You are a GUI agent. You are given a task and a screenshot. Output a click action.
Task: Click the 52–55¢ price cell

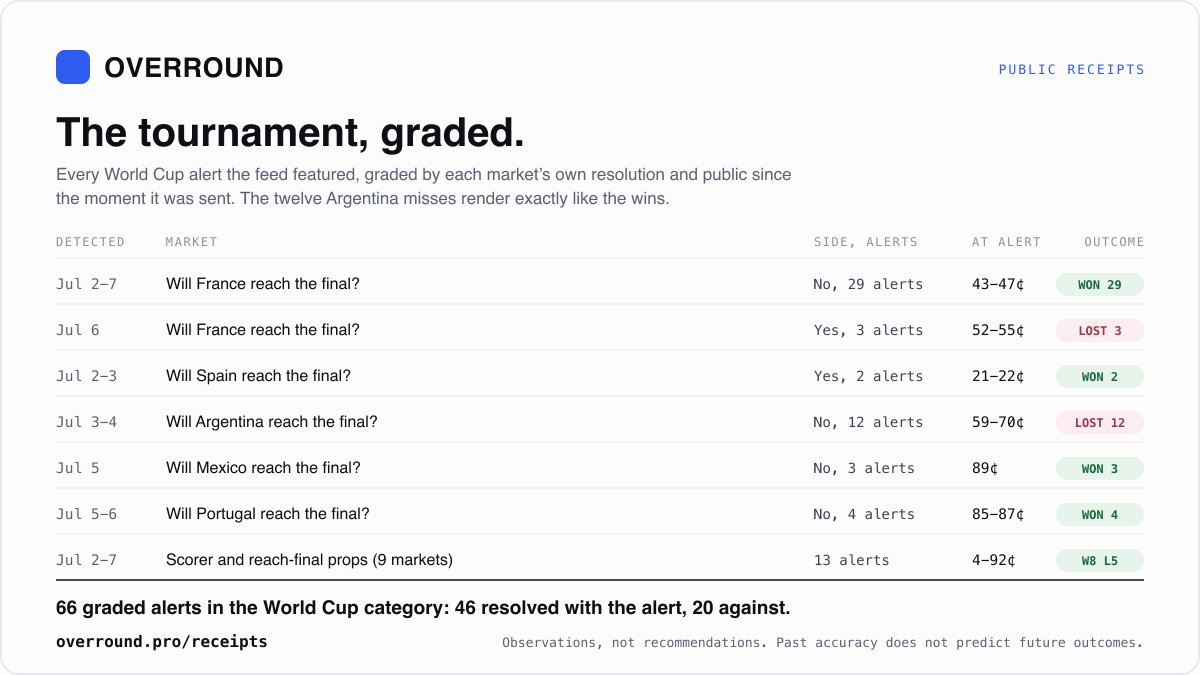point(998,330)
